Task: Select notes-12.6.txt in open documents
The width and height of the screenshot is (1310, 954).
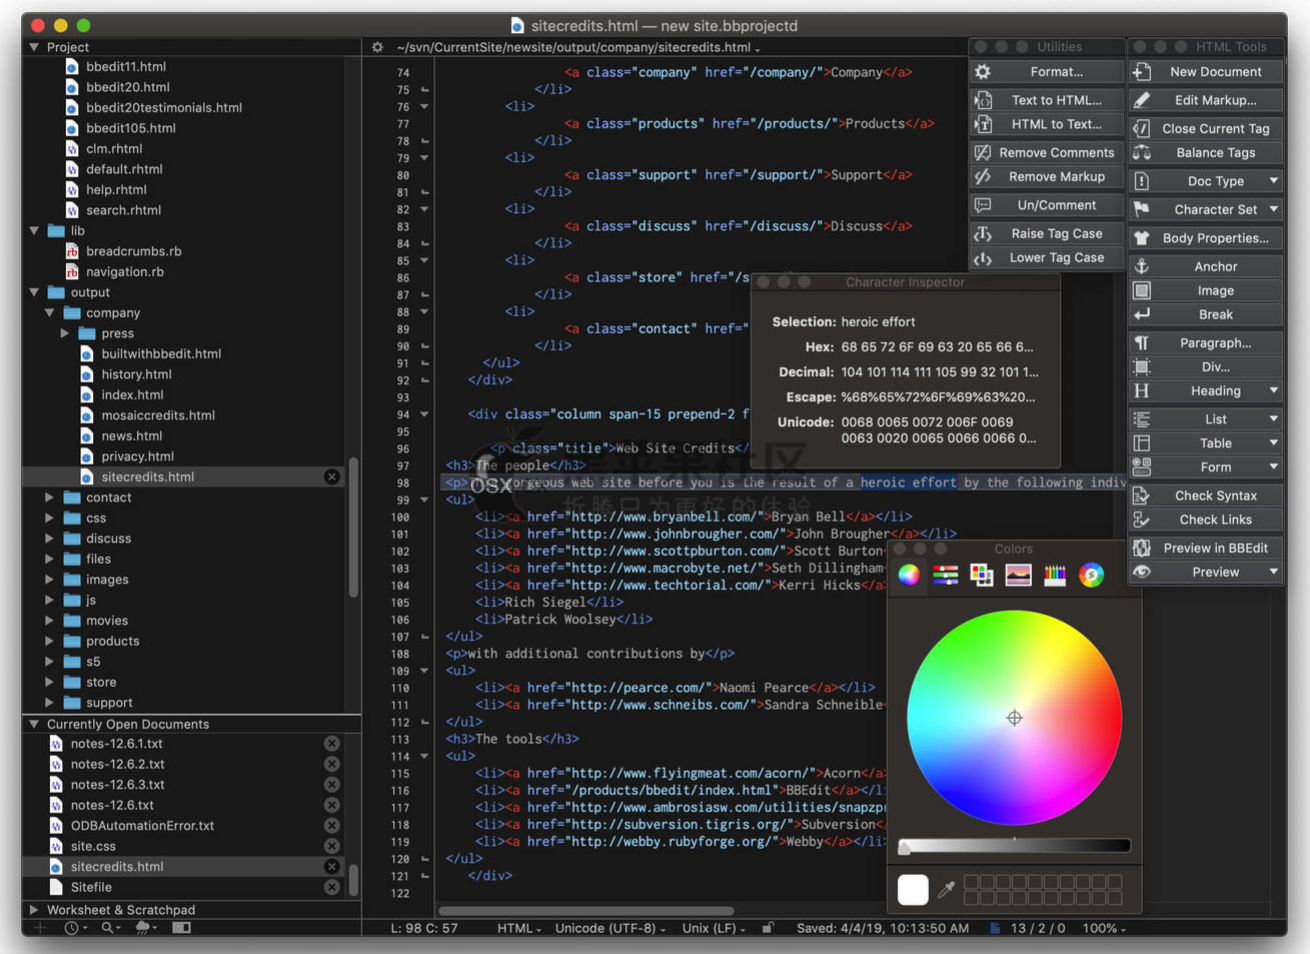Action: [112, 805]
